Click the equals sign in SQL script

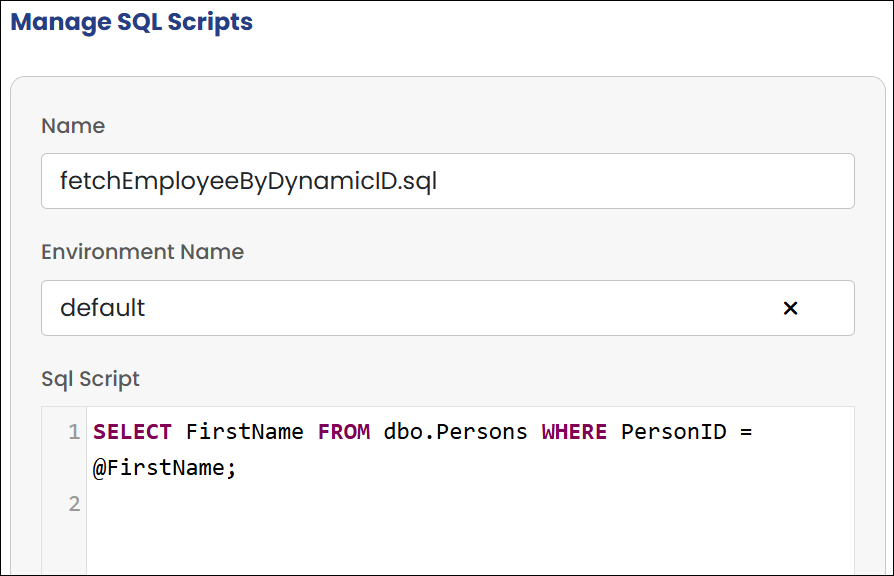click(744, 432)
